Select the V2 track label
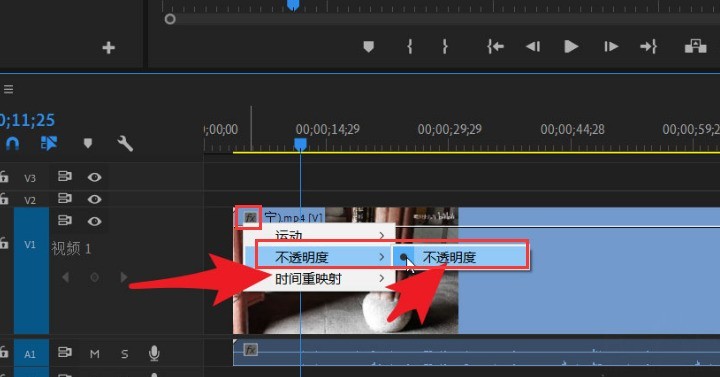The height and width of the screenshot is (377, 720). [30, 200]
